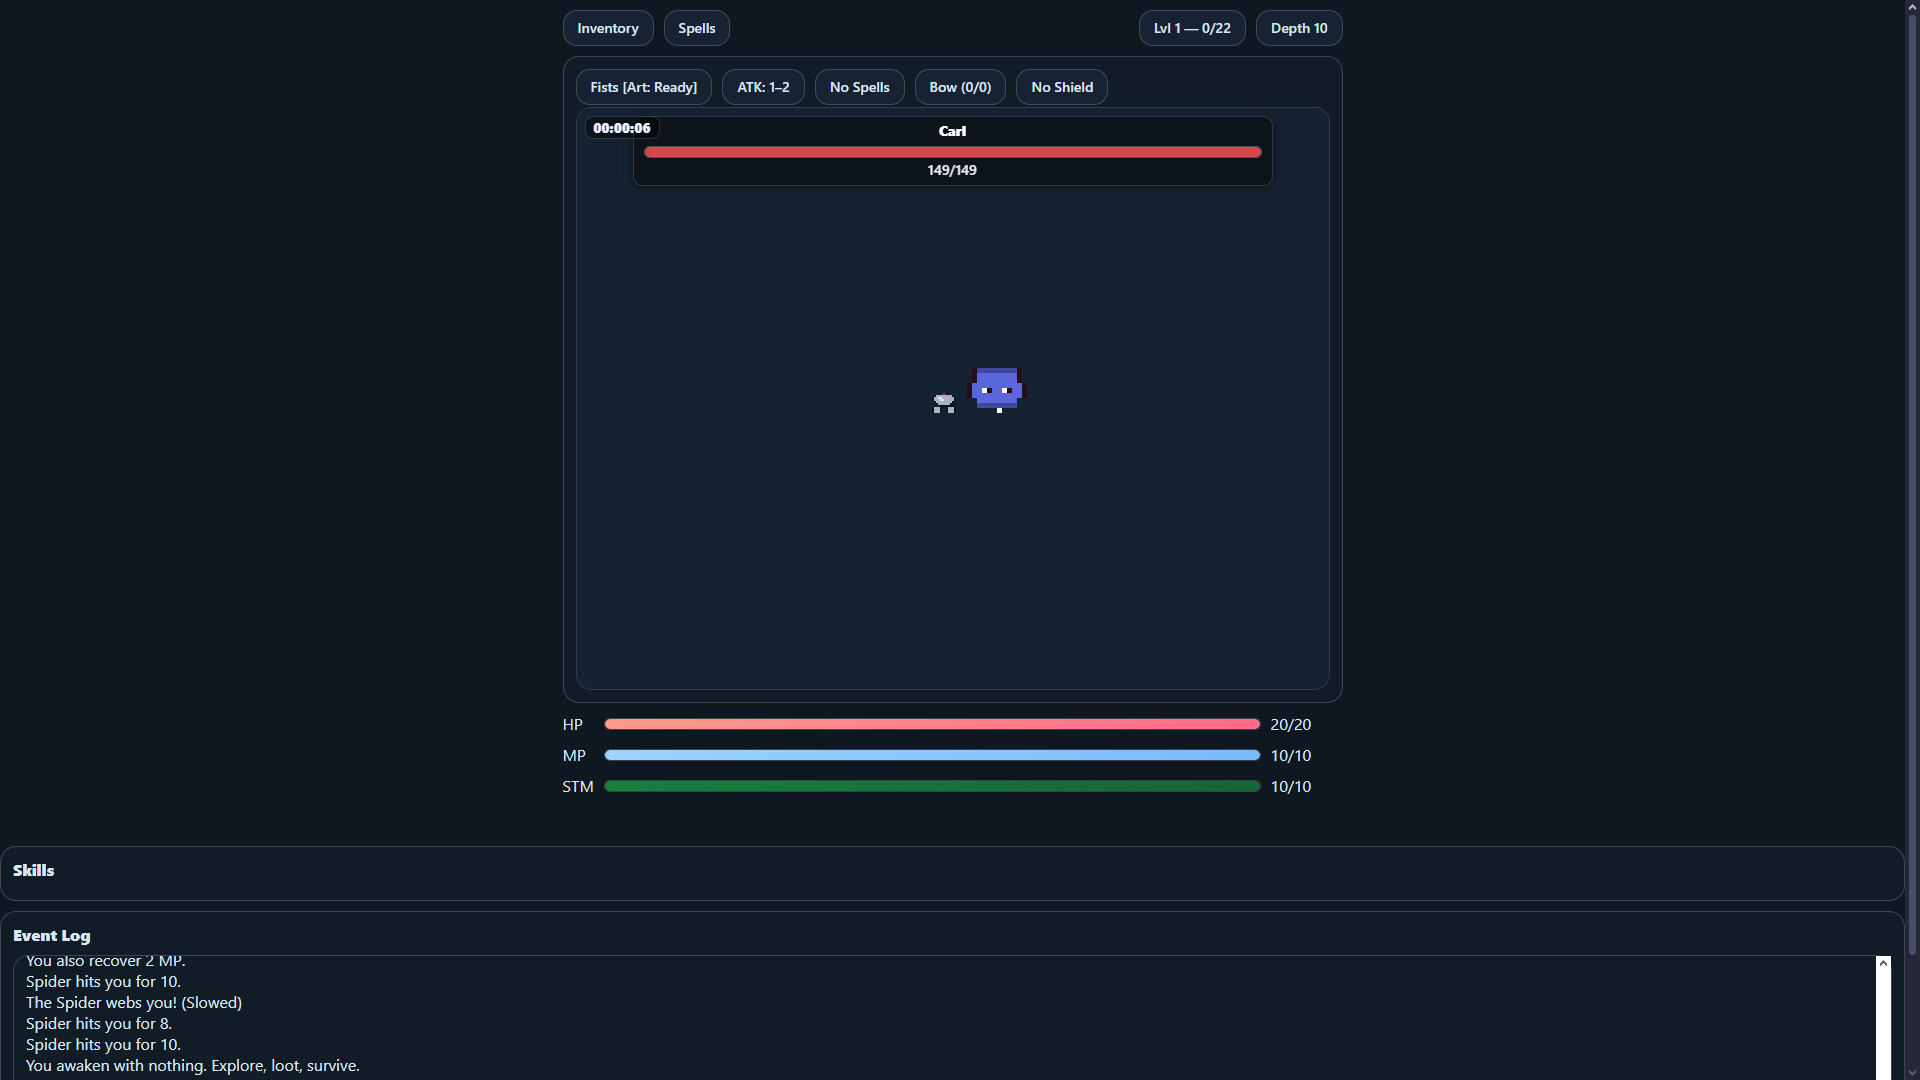Click the No Shield slot

pyautogui.click(x=1061, y=87)
